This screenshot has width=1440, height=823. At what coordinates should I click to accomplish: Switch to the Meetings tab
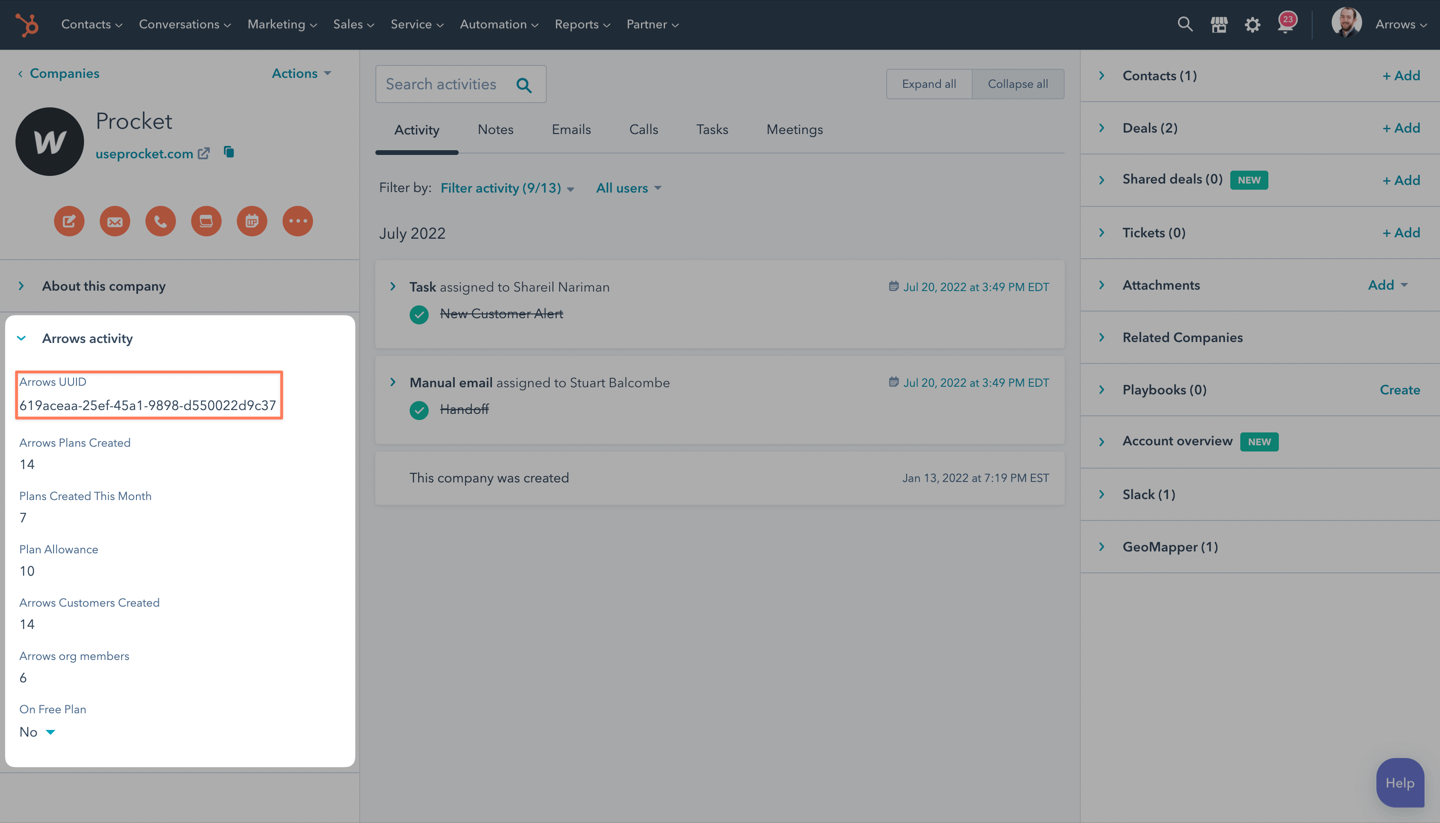tap(794, 129)
